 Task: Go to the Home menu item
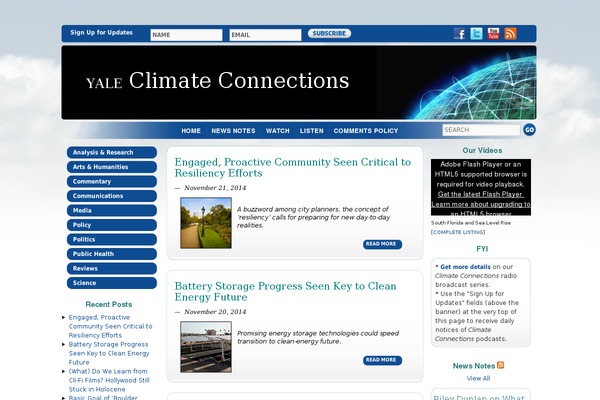point(191,131)
